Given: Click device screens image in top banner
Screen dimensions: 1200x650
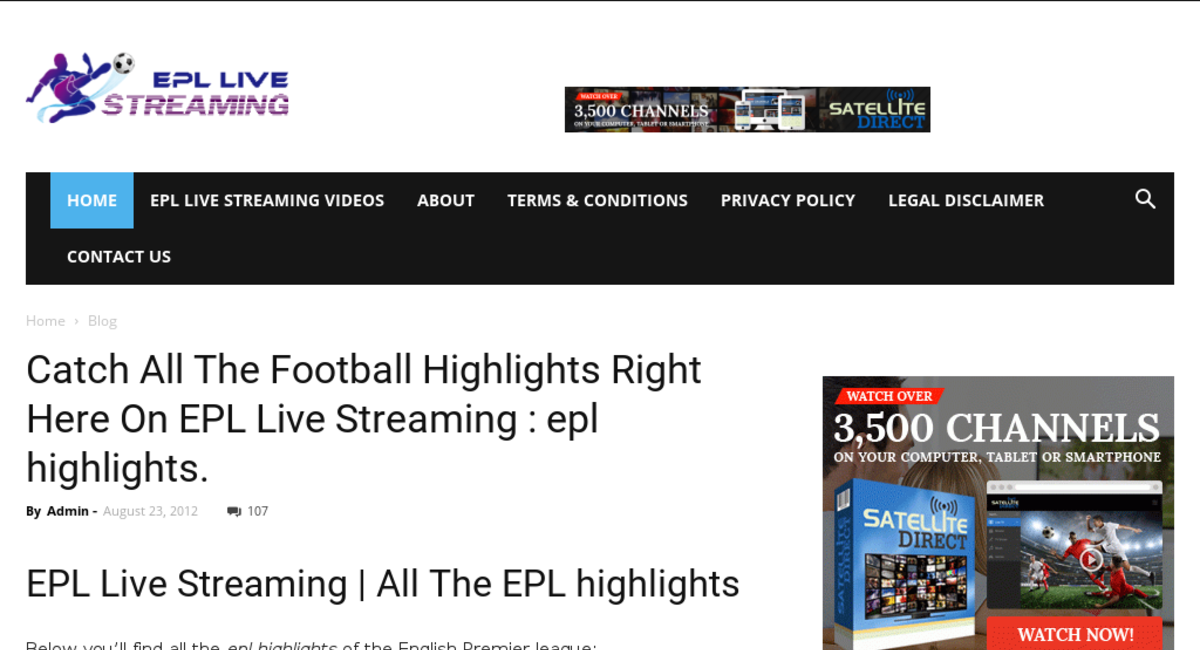Looking at the screenshot, I should [770, 110].
